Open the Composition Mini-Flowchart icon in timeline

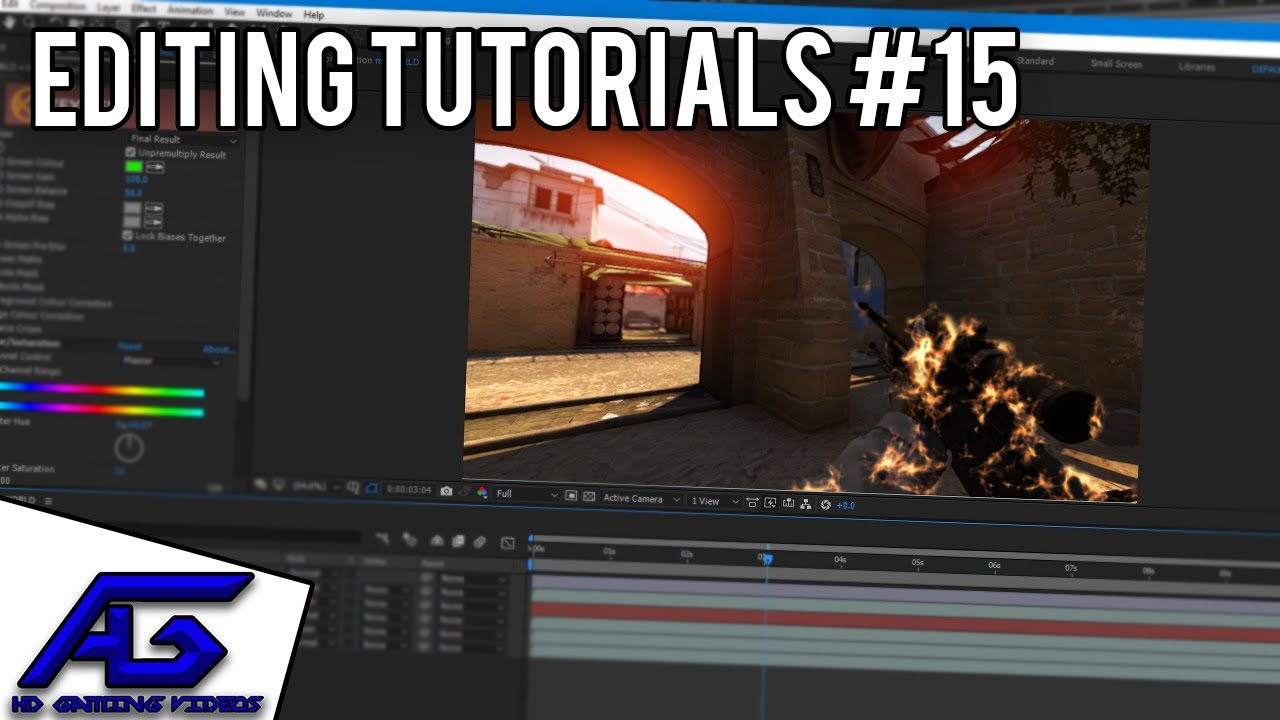[x=382, y=539]
